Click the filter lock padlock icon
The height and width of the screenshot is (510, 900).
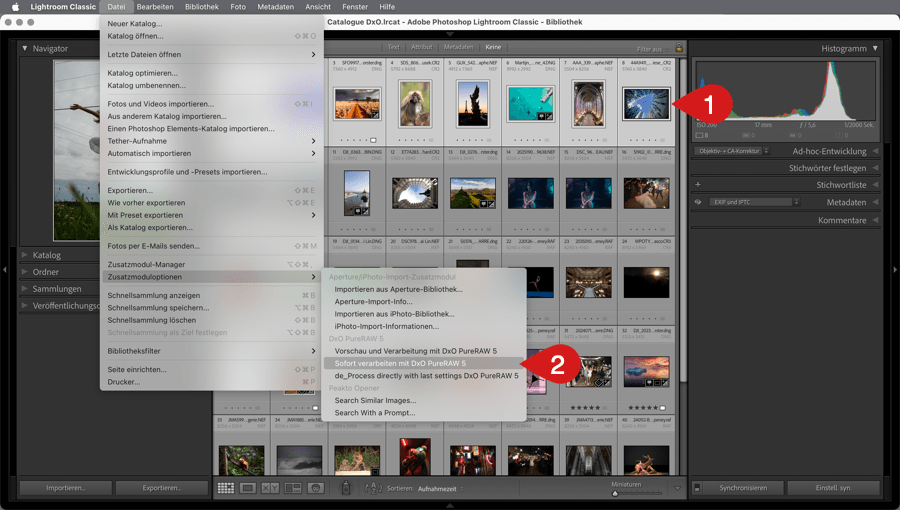(679, 48)
